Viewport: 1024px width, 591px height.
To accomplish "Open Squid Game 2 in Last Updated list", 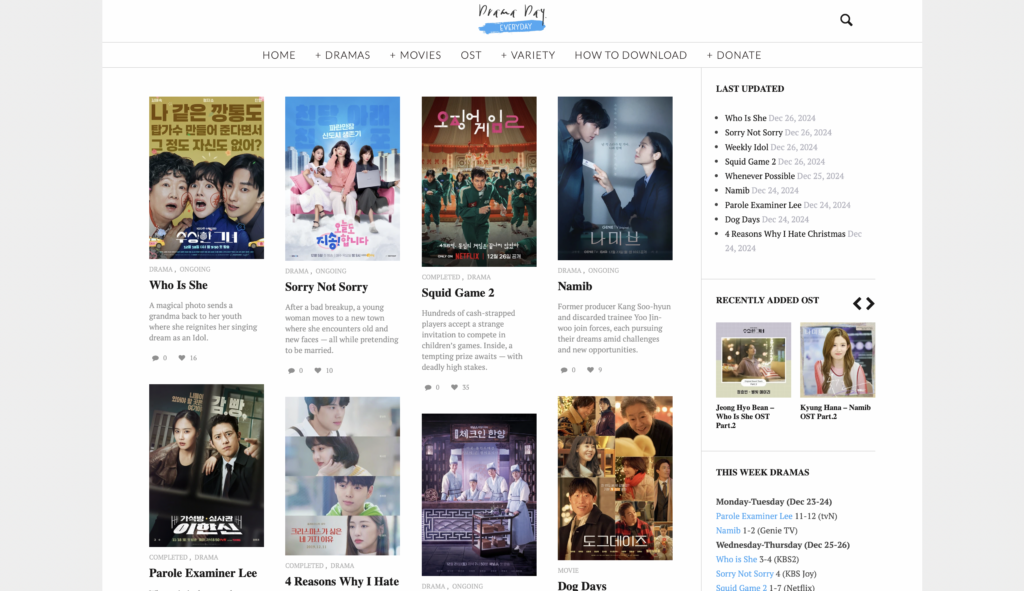I will pyautogui.click(x=750, y=161).
